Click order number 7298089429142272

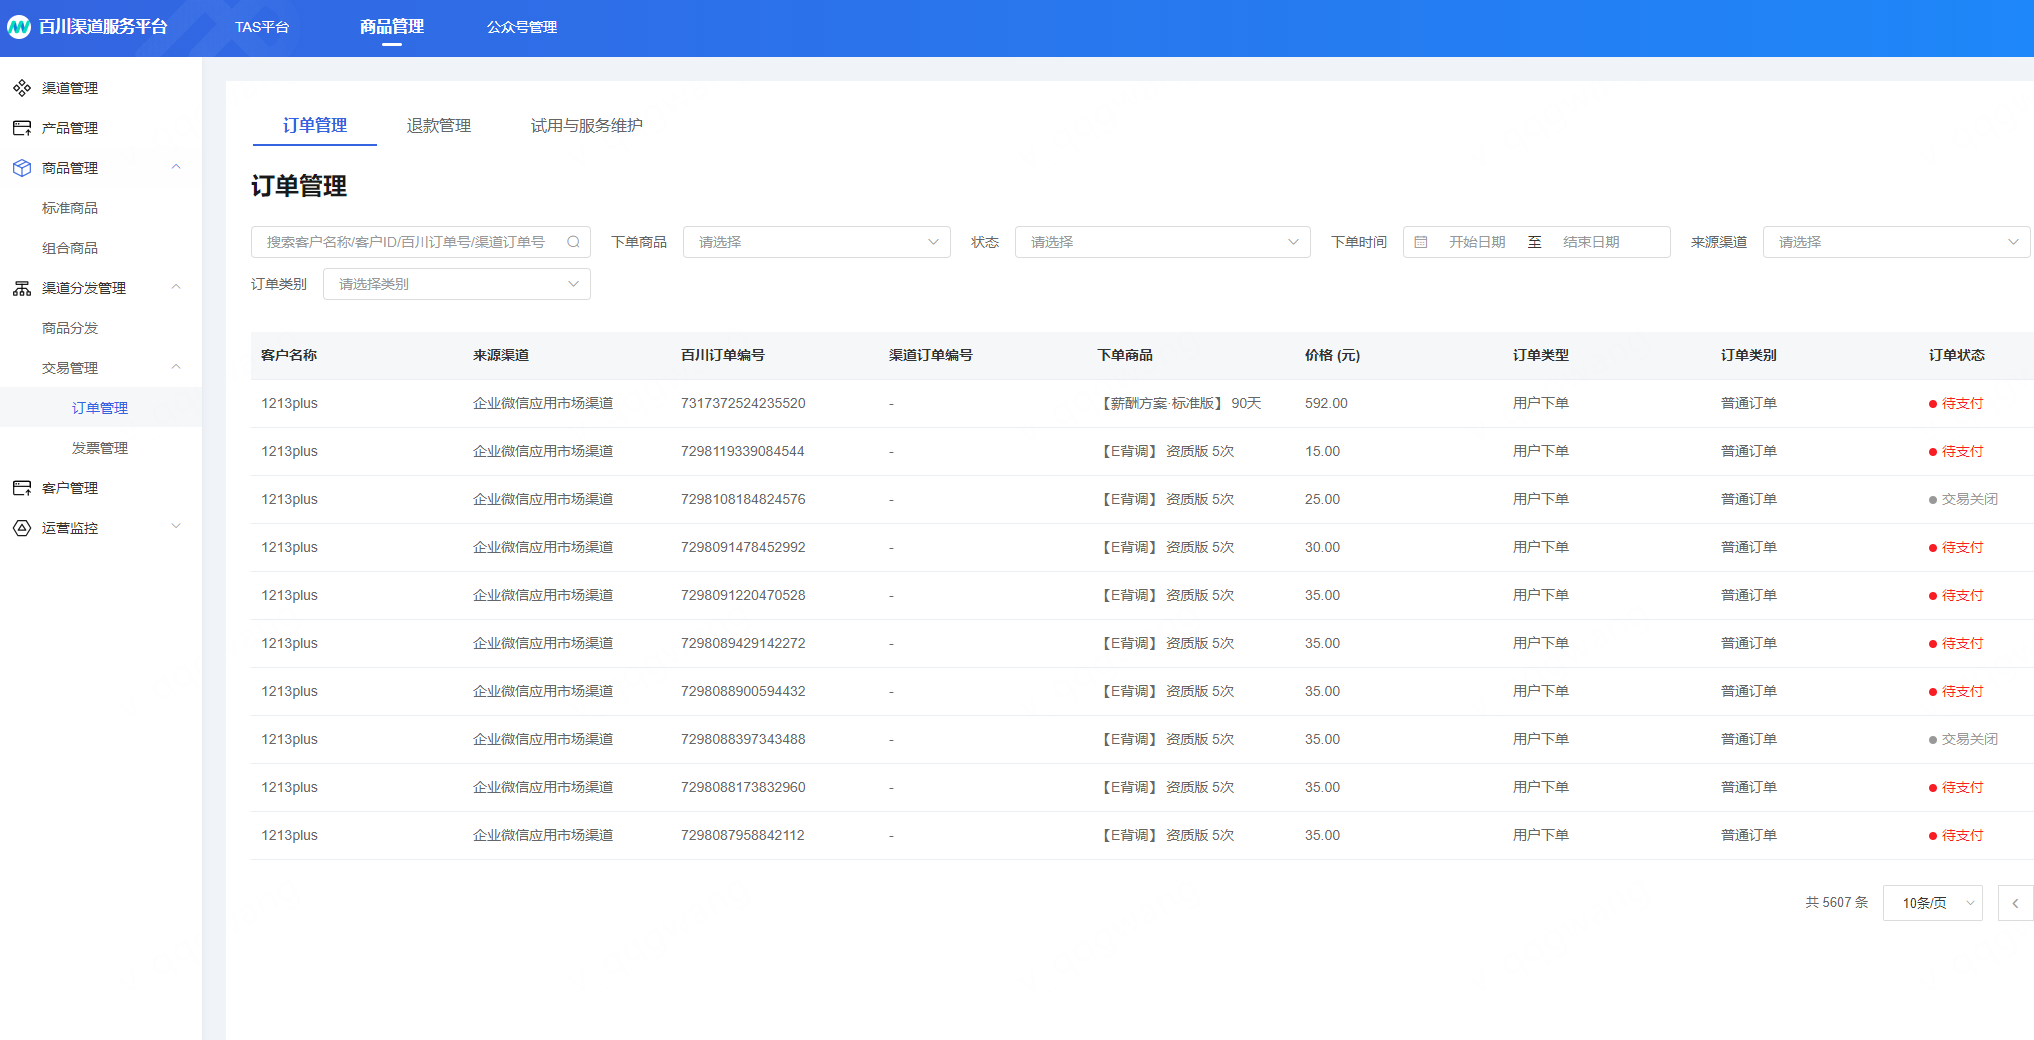coord(743,644)
